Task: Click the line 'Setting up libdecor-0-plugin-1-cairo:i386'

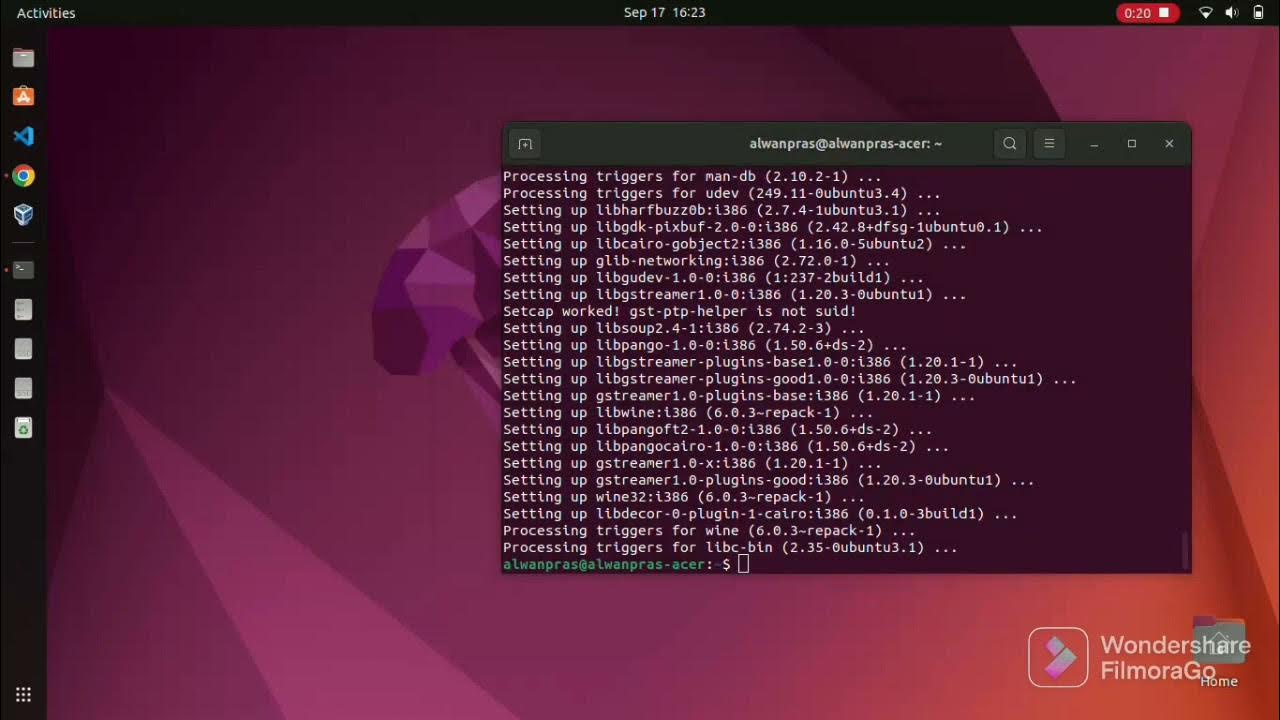Action: (760, 514)
